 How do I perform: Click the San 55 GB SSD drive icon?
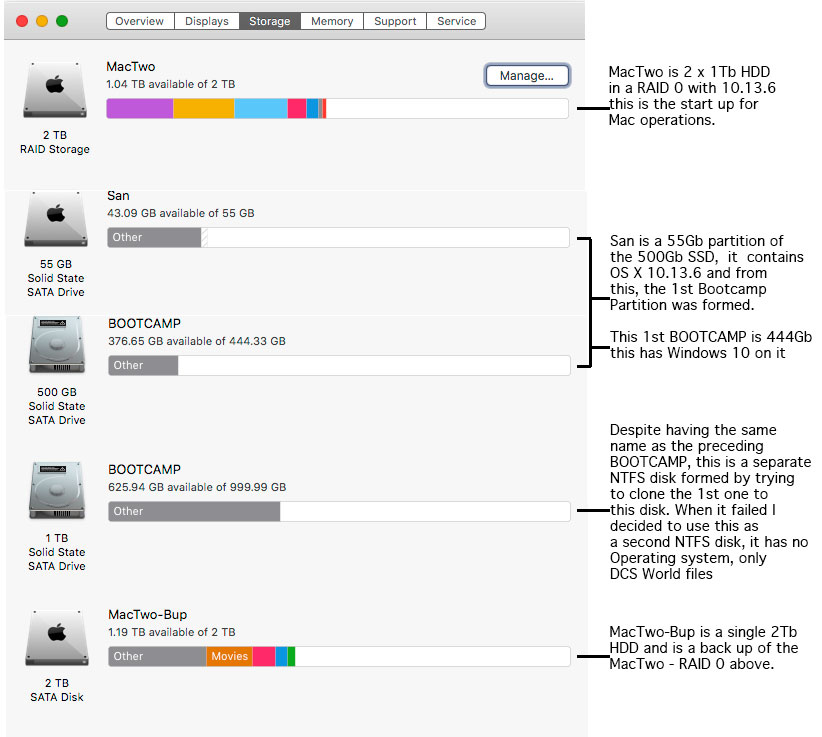[56, 219]
